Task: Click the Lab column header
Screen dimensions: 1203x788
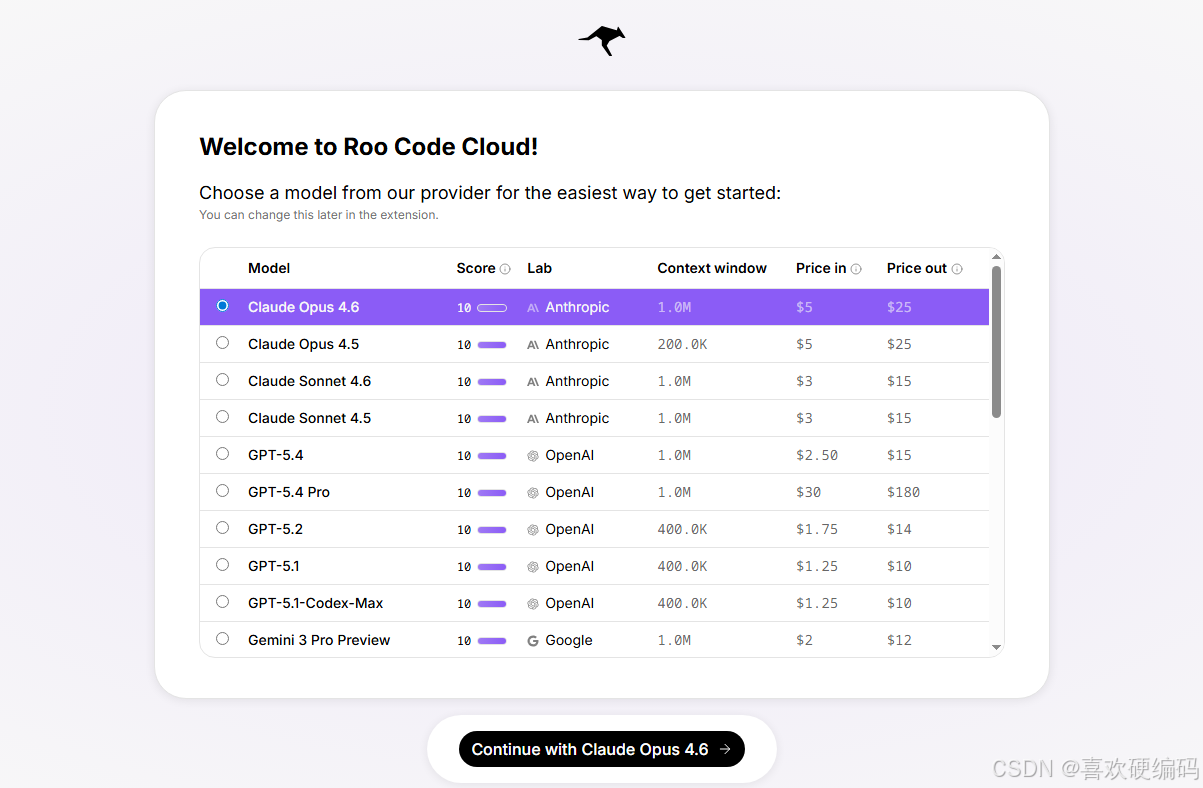Action: pyautogui.click(x=539, y=268)
